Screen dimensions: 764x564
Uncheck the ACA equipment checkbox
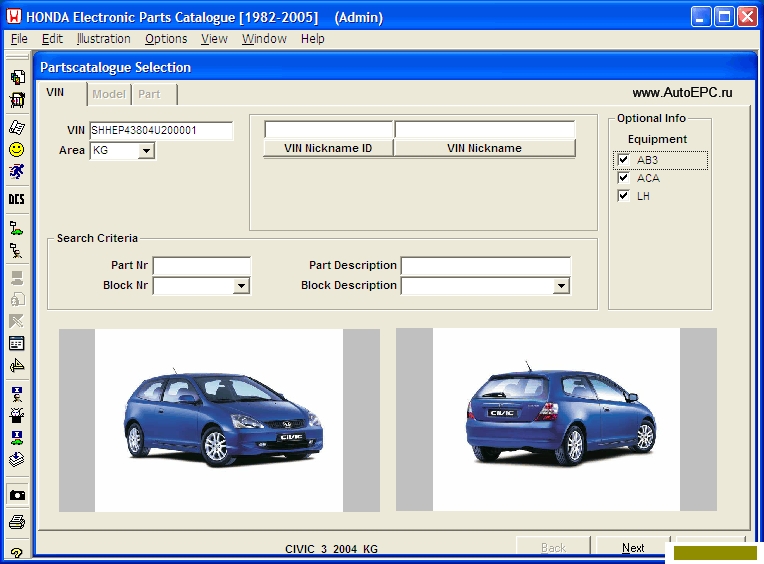coord(623,178)
